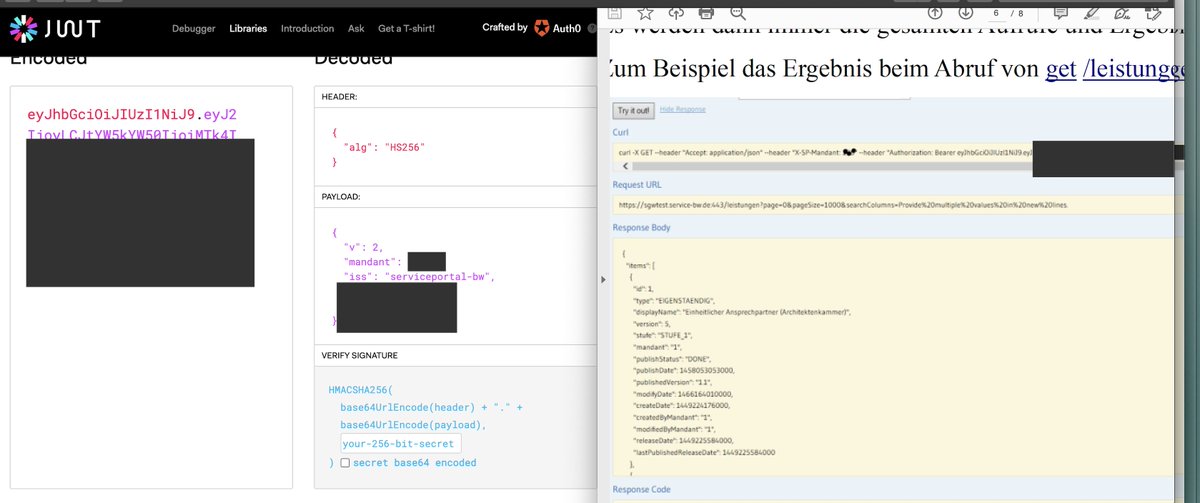Click the magnifier search icon in PDF toolbar
1200x503 pixels.
pyautogui.click(x=738, y=12)
